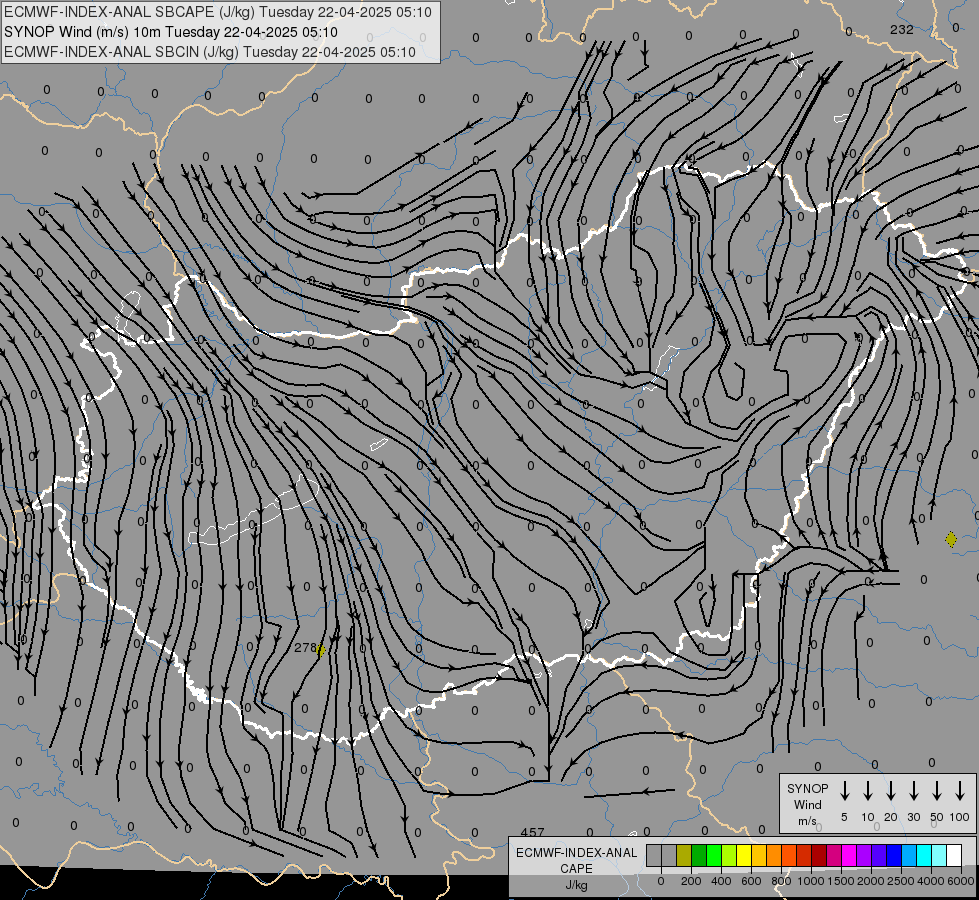
Task: Click the 457 CAPE value near the bottom
Action: [x=532, y=832]
